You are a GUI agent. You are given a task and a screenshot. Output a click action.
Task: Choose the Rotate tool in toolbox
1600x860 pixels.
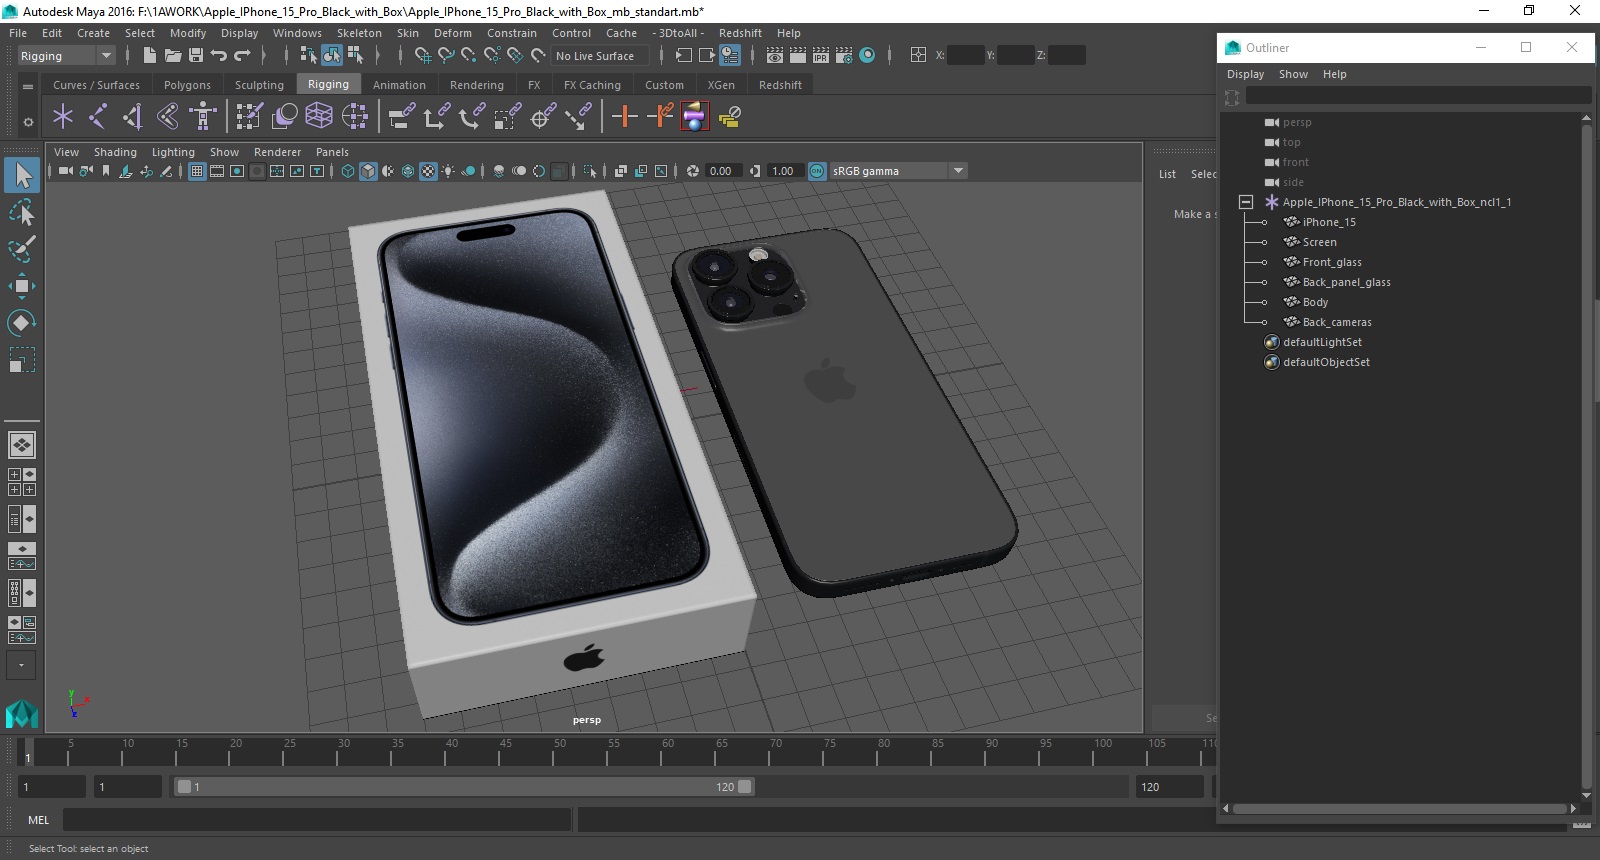pyautogui.click(x=21, y=323)
